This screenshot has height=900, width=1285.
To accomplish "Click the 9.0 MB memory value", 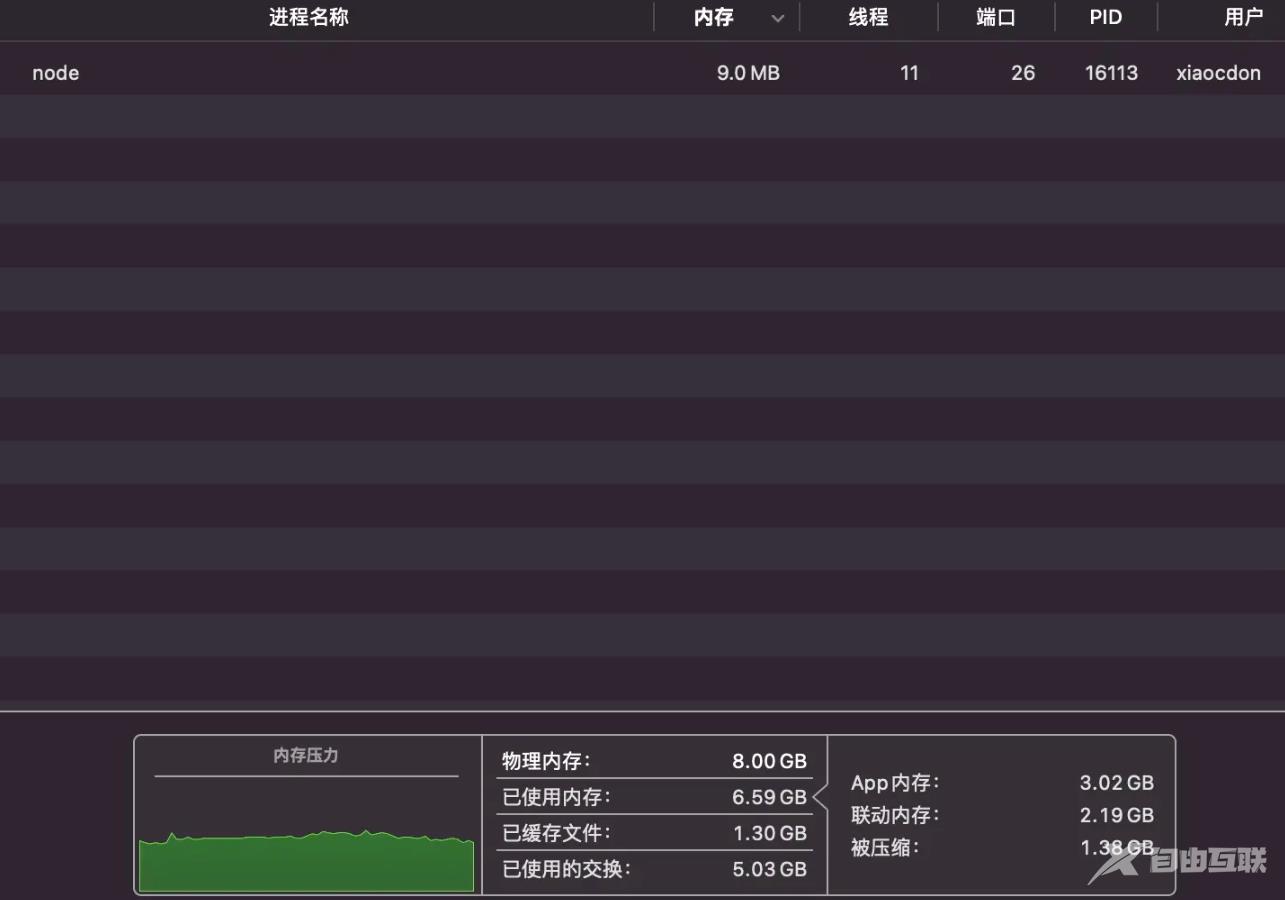I will click(748, 73).
